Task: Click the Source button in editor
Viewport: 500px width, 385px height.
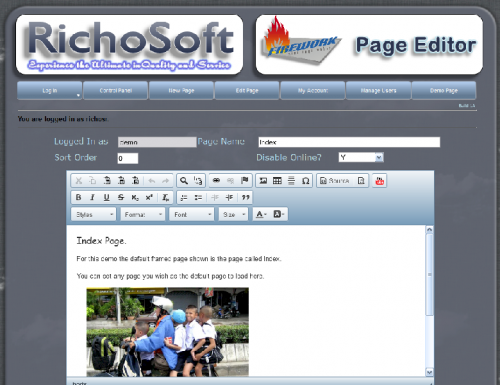Action: coord(335,181)
